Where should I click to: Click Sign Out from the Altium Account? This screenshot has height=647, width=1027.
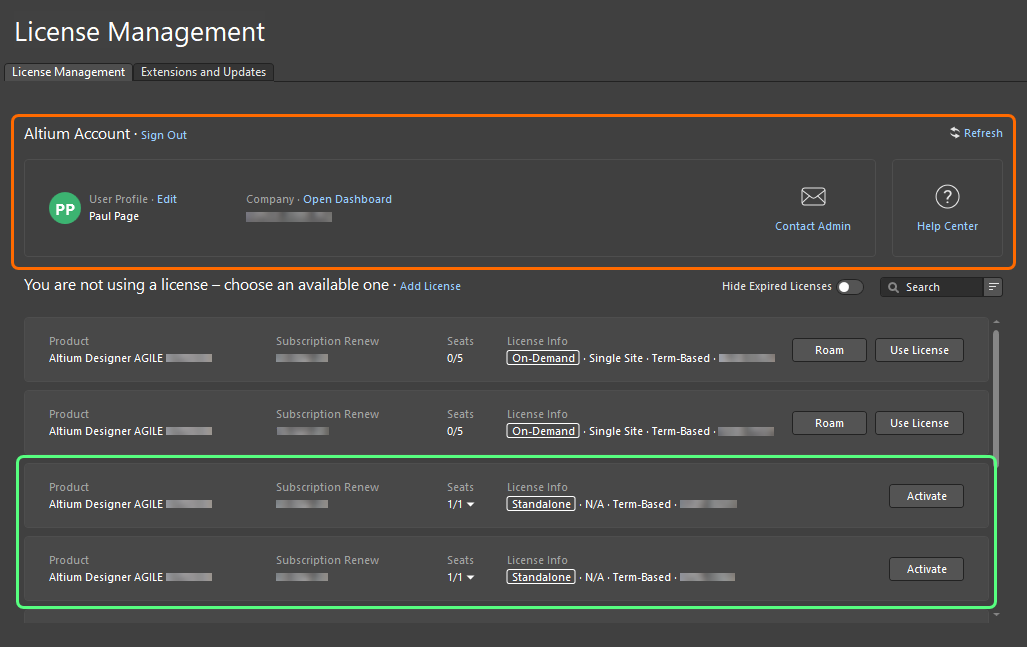(x=163, y=134)
